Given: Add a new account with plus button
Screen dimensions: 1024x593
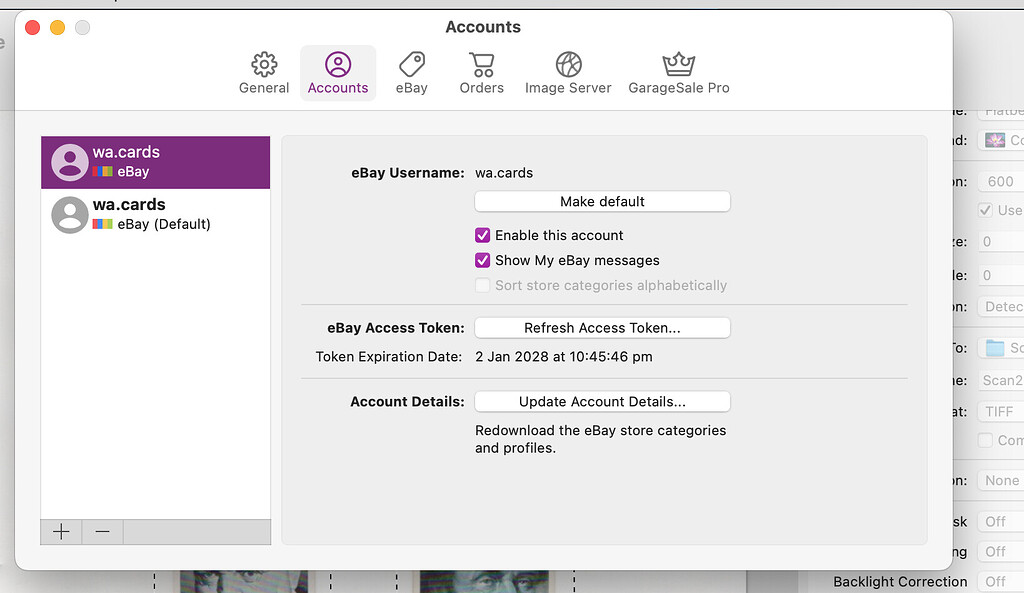Looking at the screenshot, I should (61, 532).
